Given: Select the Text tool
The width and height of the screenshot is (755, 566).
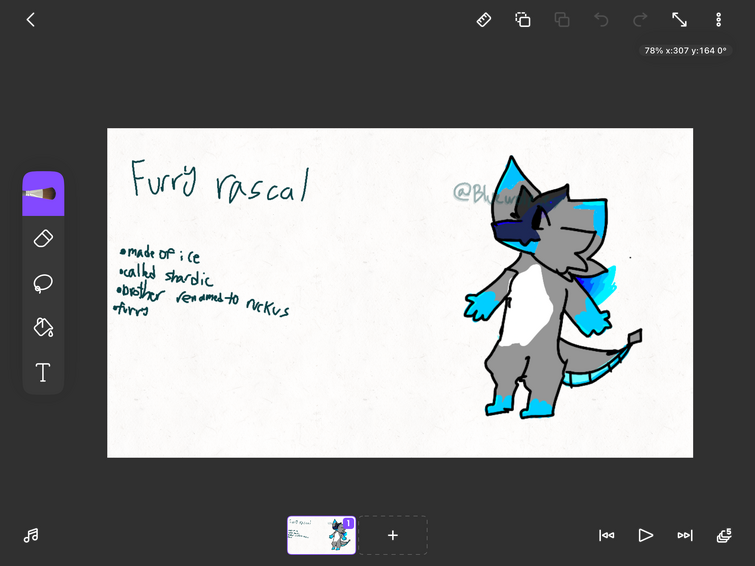Looking at the screenshot, I should pyautogui.click(x=43, y=372).
